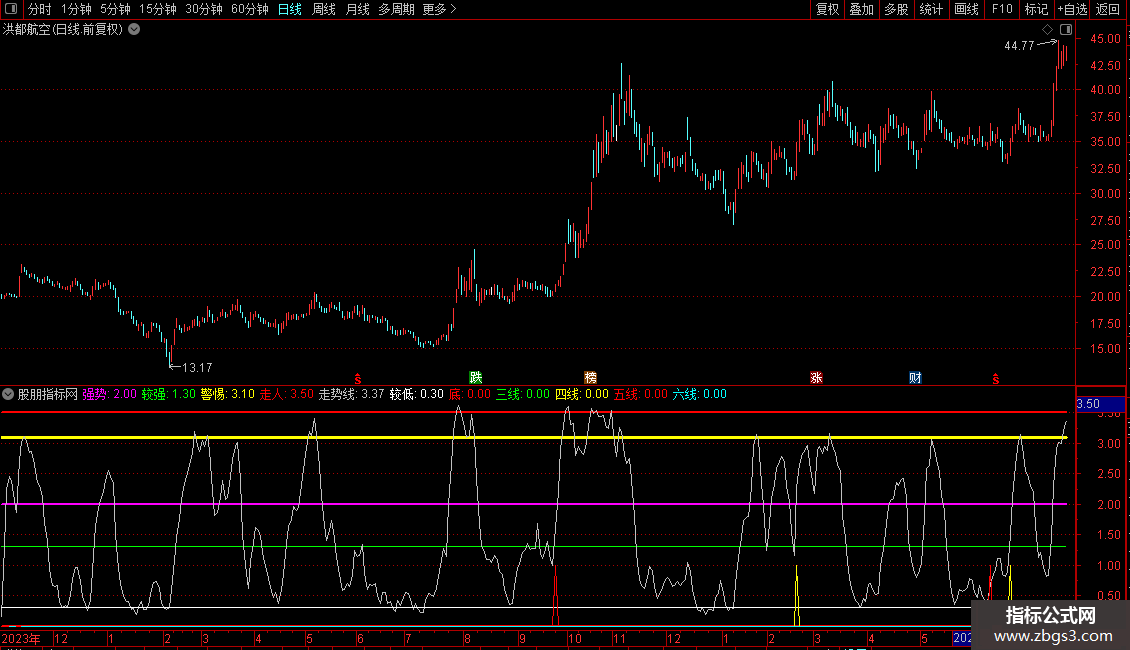Click the 六线: 0.00 indicator value
1130x650 pixels.
[x=700, y=394]
